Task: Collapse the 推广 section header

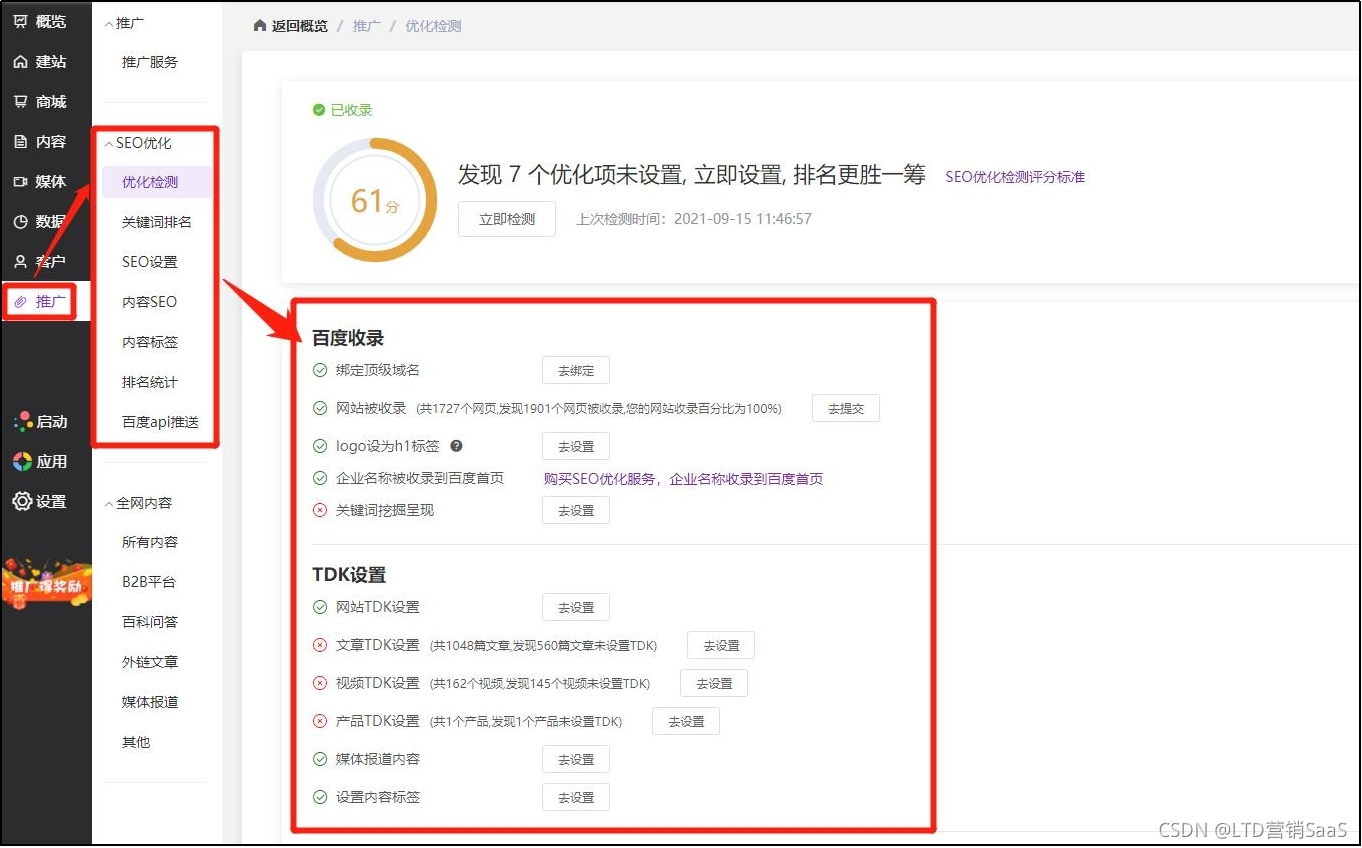Action: tap(123, 20)
